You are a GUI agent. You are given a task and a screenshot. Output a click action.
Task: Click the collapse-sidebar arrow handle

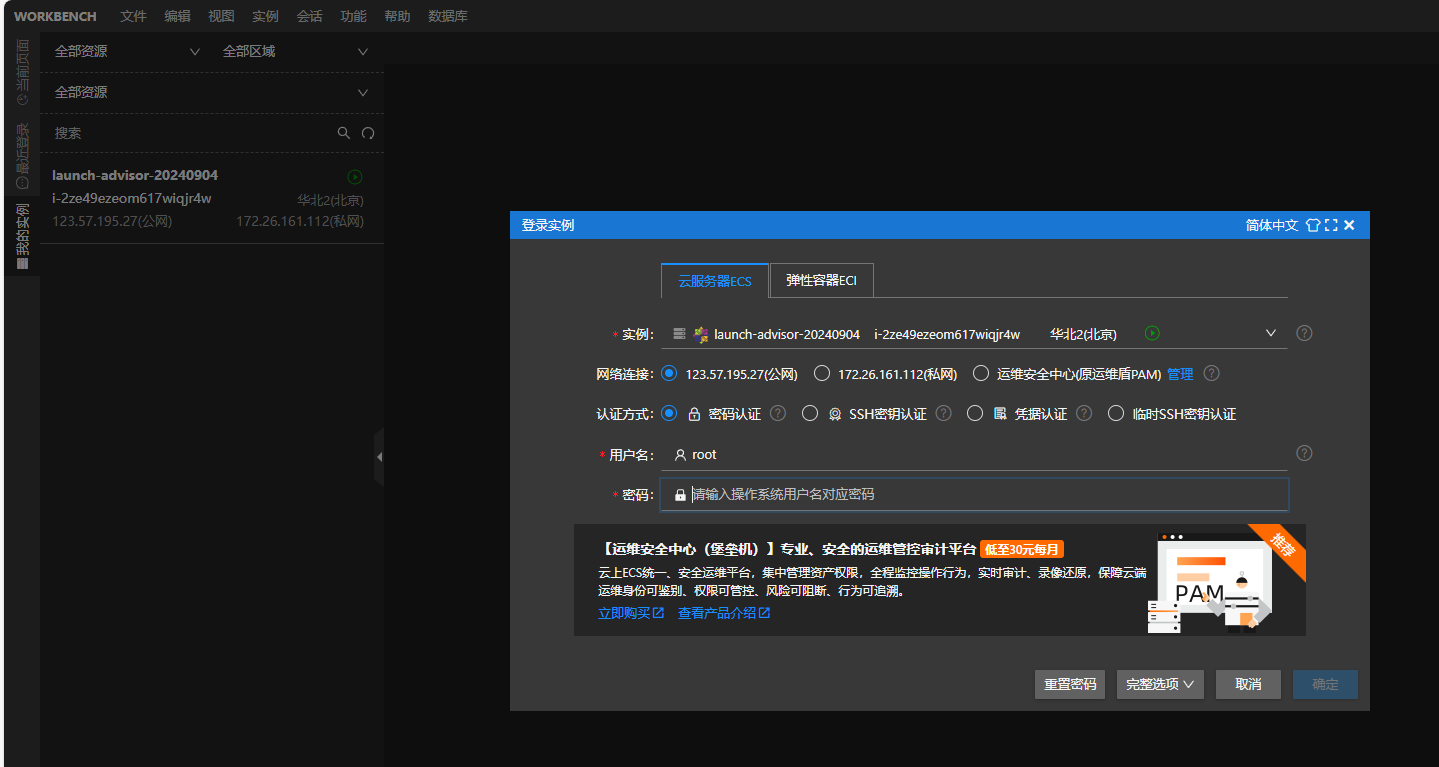click(x=379, y=457)
